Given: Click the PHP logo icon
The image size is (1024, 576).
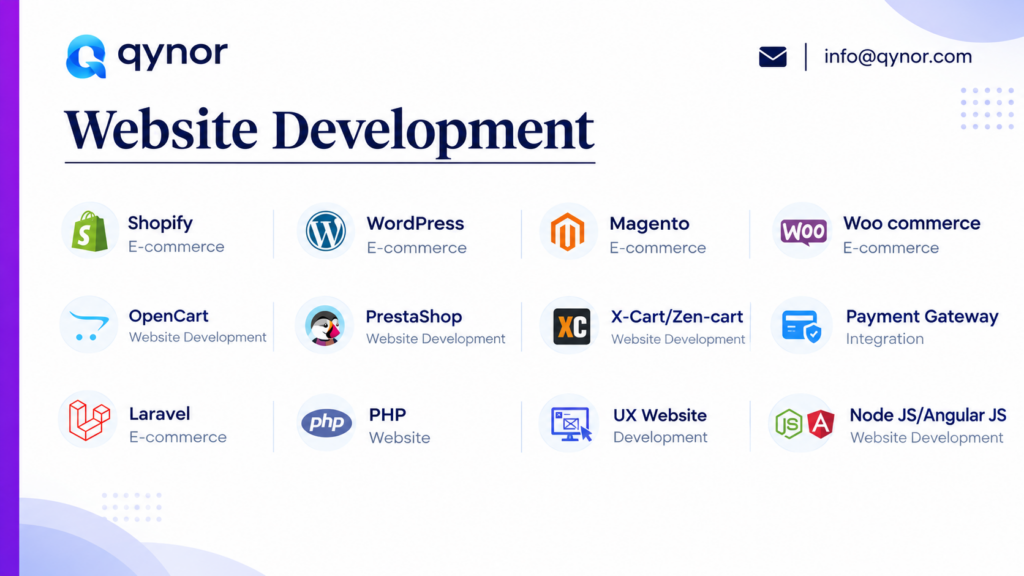Looking at the screenshot, I should coord(327,423).
